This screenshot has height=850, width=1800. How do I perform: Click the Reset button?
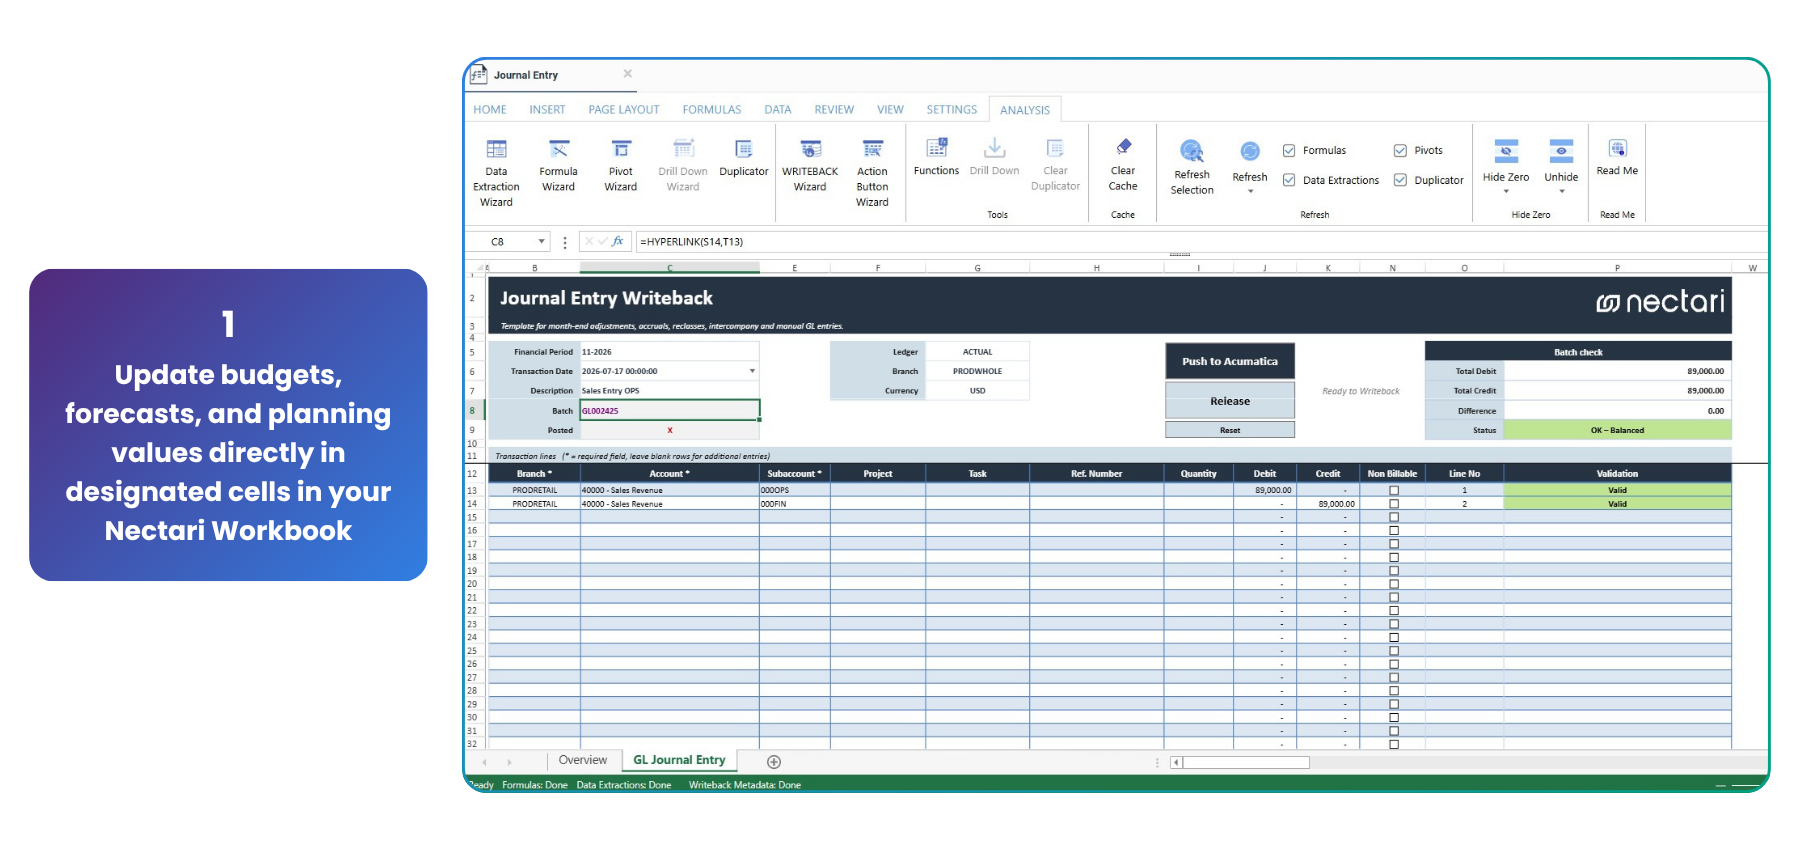(1230, 430)
